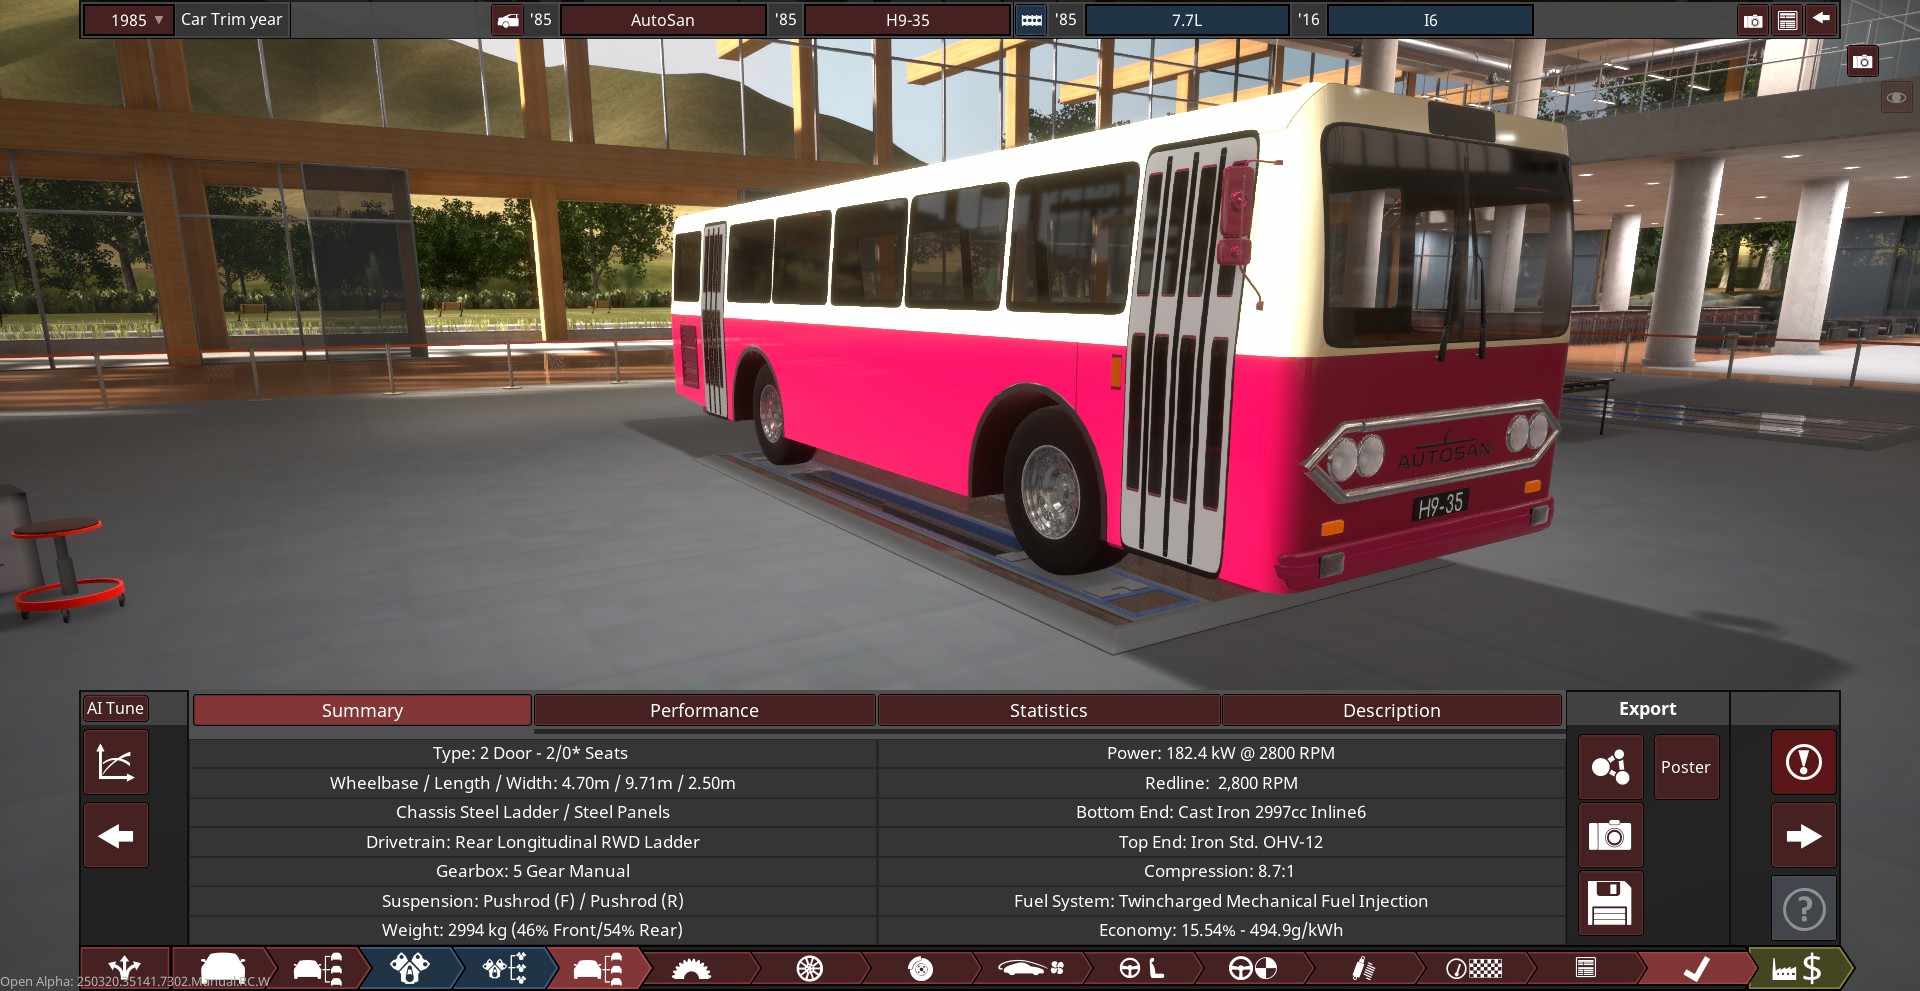Select the 7.7L engine family field
1920x991 pixels.
click(1187, 20)
